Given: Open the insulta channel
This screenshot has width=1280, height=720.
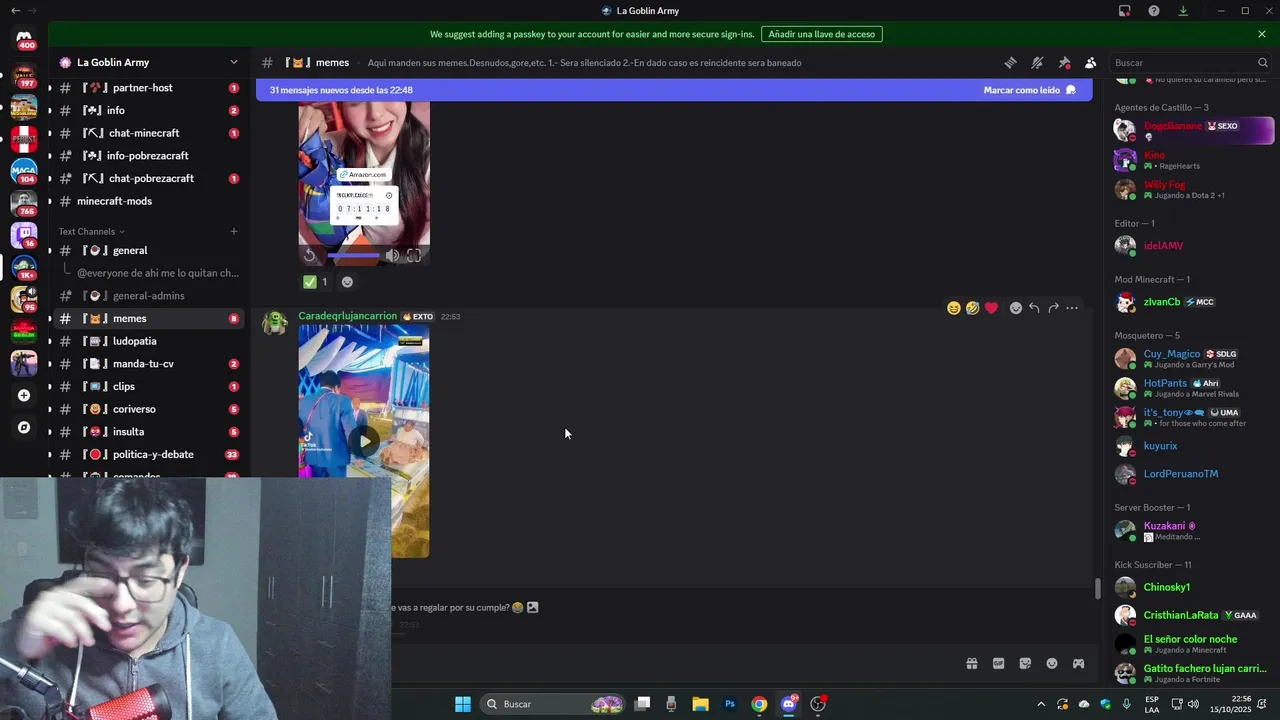Looking at the screenshot, I should click(148, 432).
